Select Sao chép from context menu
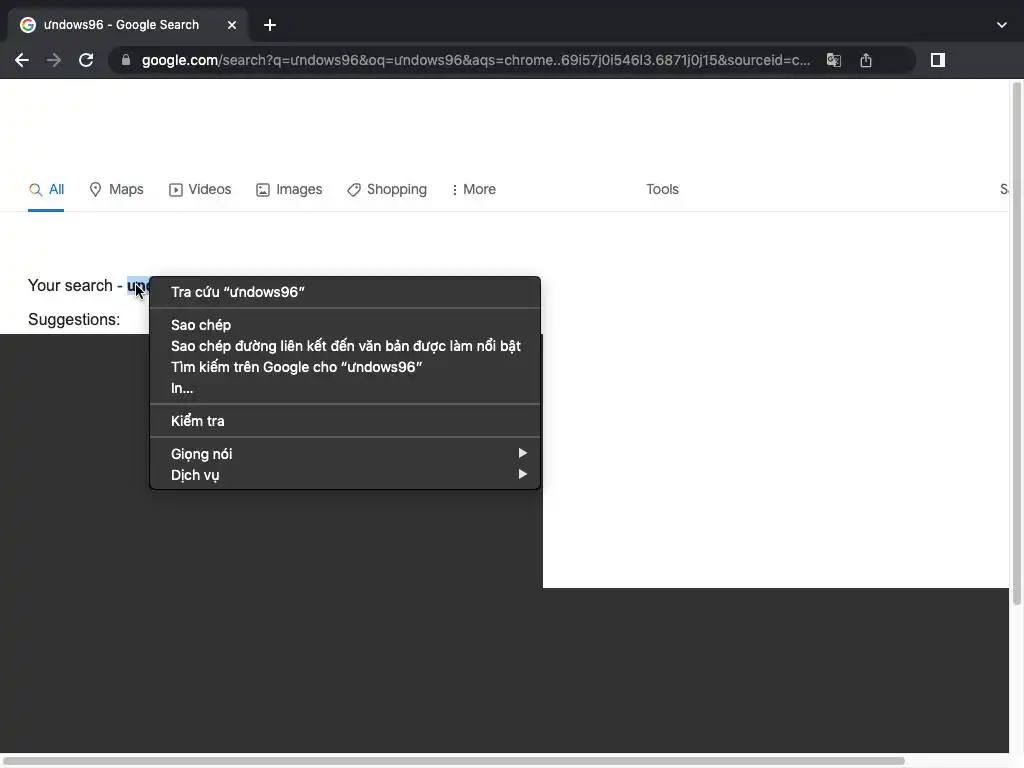Screen dimensions: 1024x768 click(345, 325)
